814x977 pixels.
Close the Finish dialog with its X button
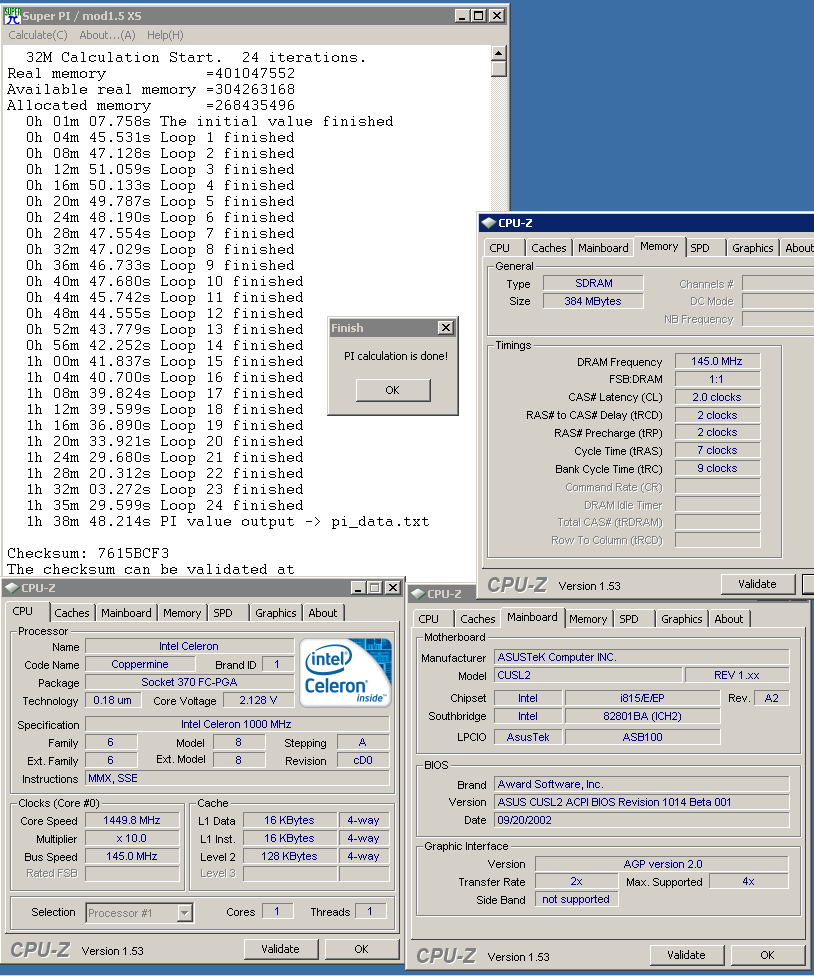[x=446, y=328]
